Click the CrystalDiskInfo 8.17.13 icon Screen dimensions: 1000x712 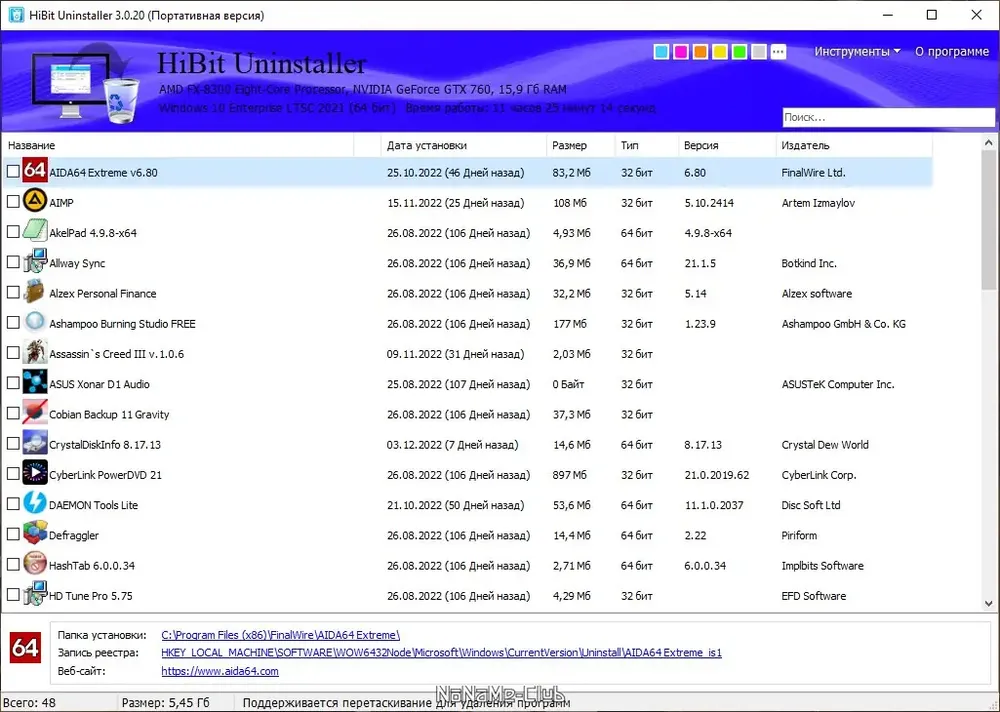click(x=35, y=443)
